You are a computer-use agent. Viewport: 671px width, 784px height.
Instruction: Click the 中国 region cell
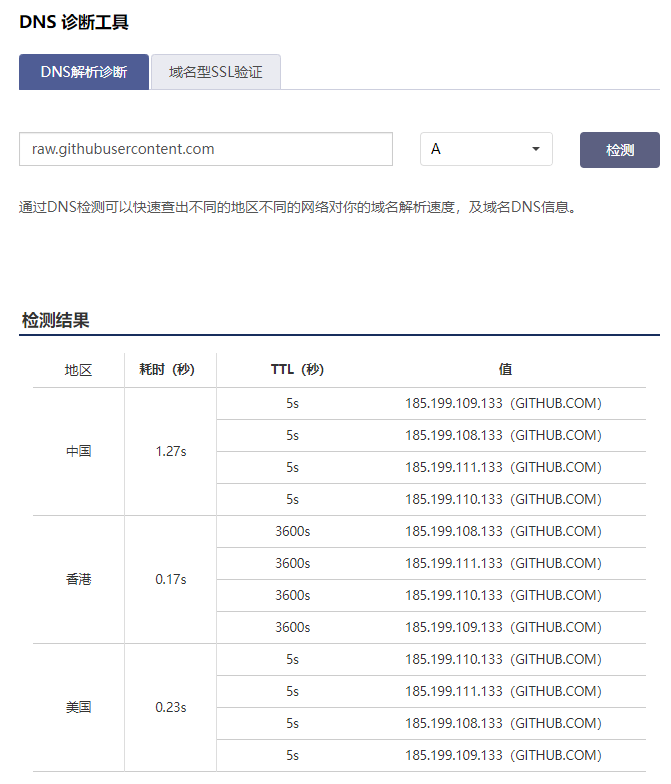pyautogui.click(x=78, y=451)
